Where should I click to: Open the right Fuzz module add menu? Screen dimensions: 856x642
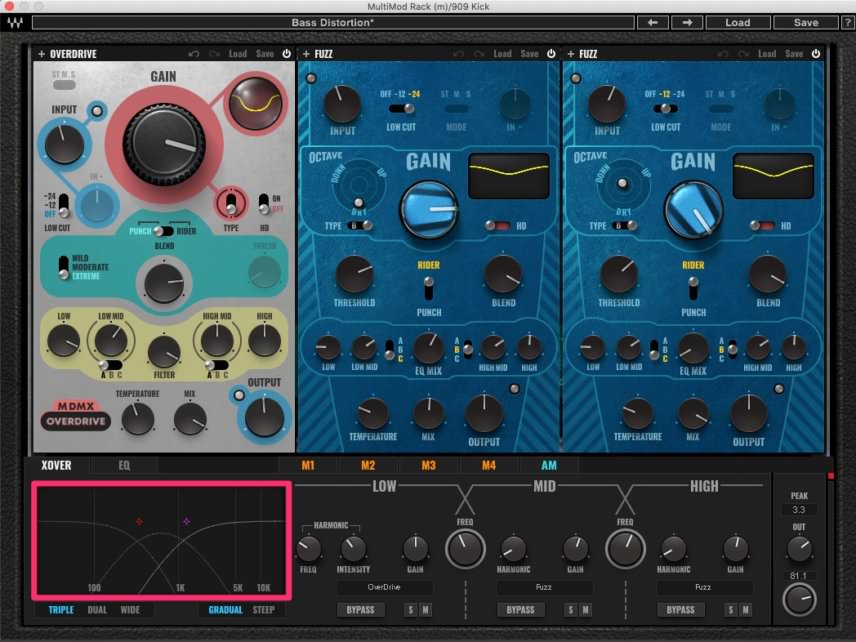pos(570,54)
